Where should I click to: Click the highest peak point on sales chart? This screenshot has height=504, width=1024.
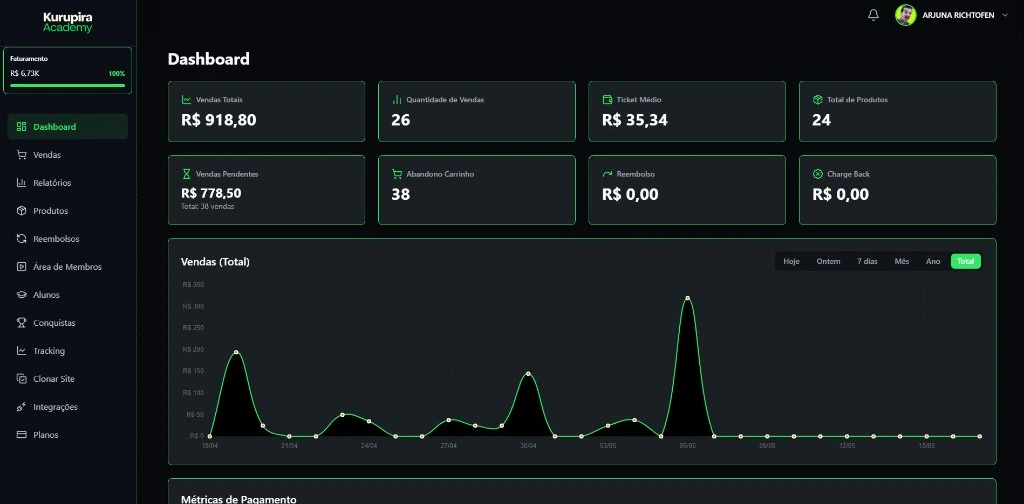tap(688, 298)
